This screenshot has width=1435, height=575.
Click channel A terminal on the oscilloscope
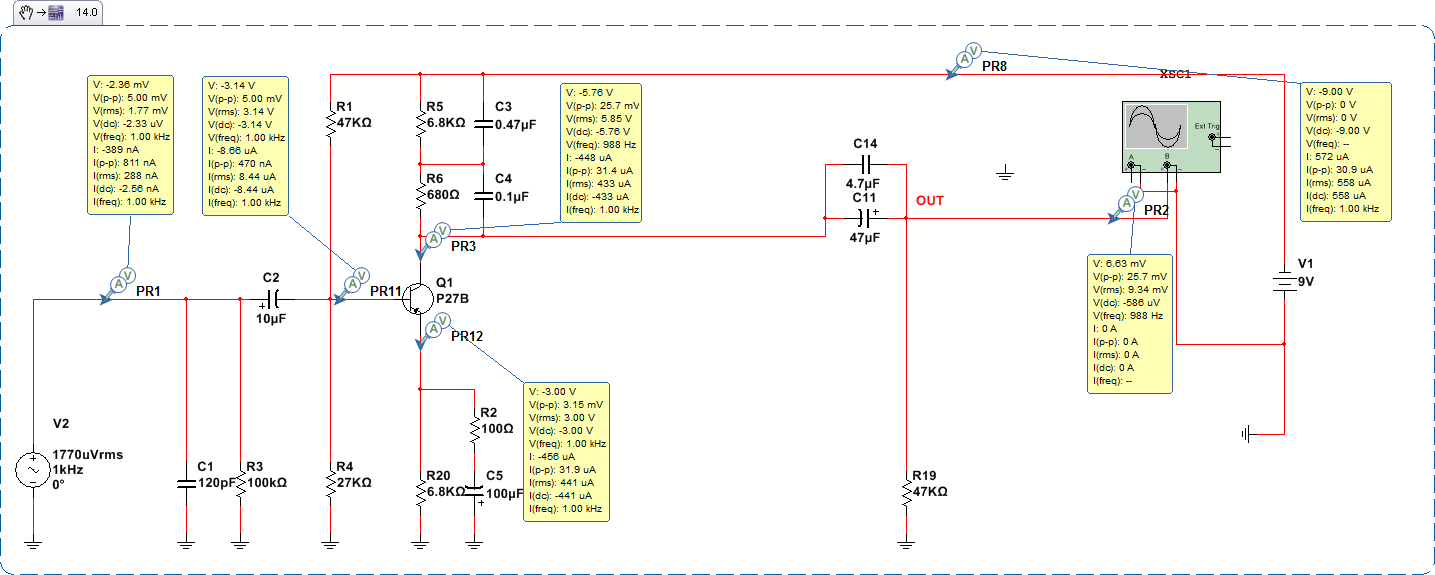click(x=1131, y=165)
